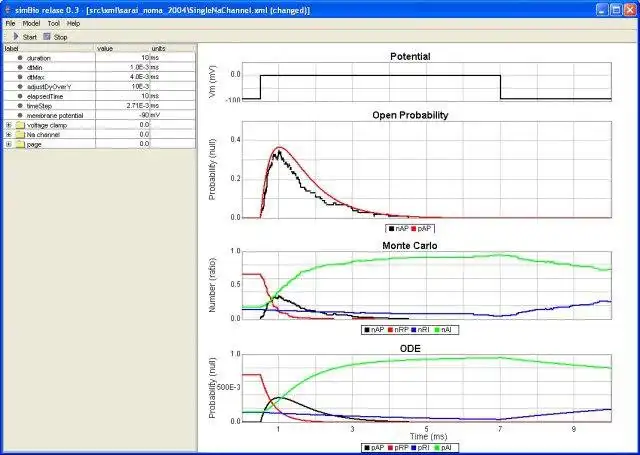Click the black pAP swatch in ODE legend
Image resolution: width=640 pixels, height=455 pixels.
(367, 448)
